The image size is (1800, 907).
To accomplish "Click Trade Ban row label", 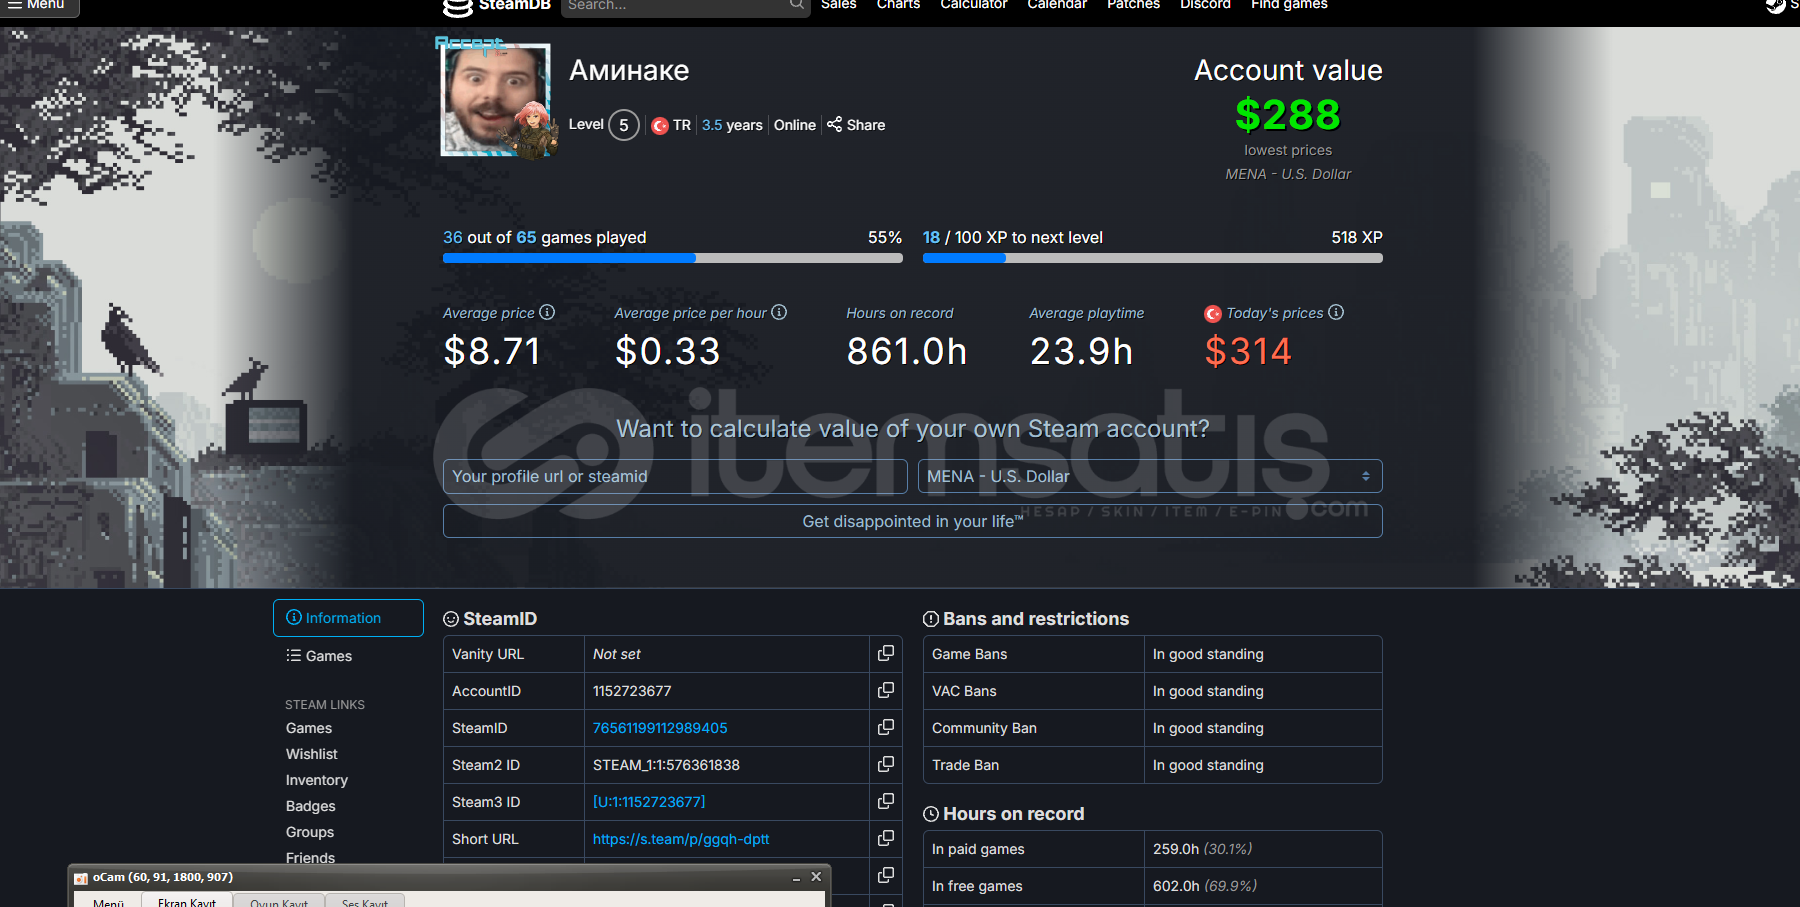I will tap(965, 765).
